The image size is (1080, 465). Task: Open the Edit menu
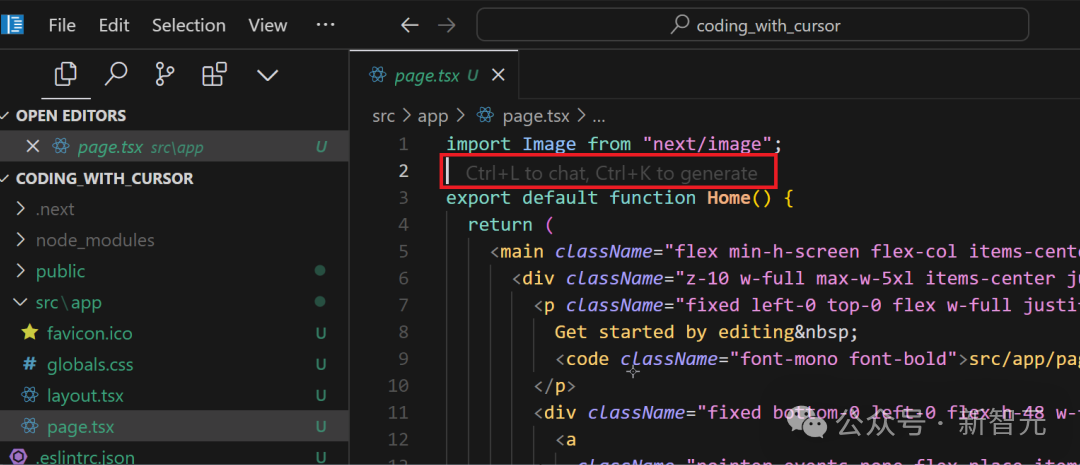114,25
